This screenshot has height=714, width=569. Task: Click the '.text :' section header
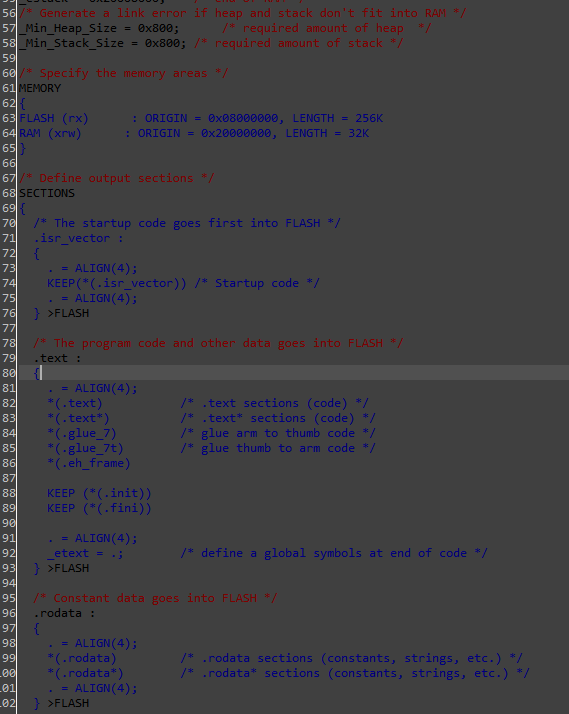pos(57,358)
